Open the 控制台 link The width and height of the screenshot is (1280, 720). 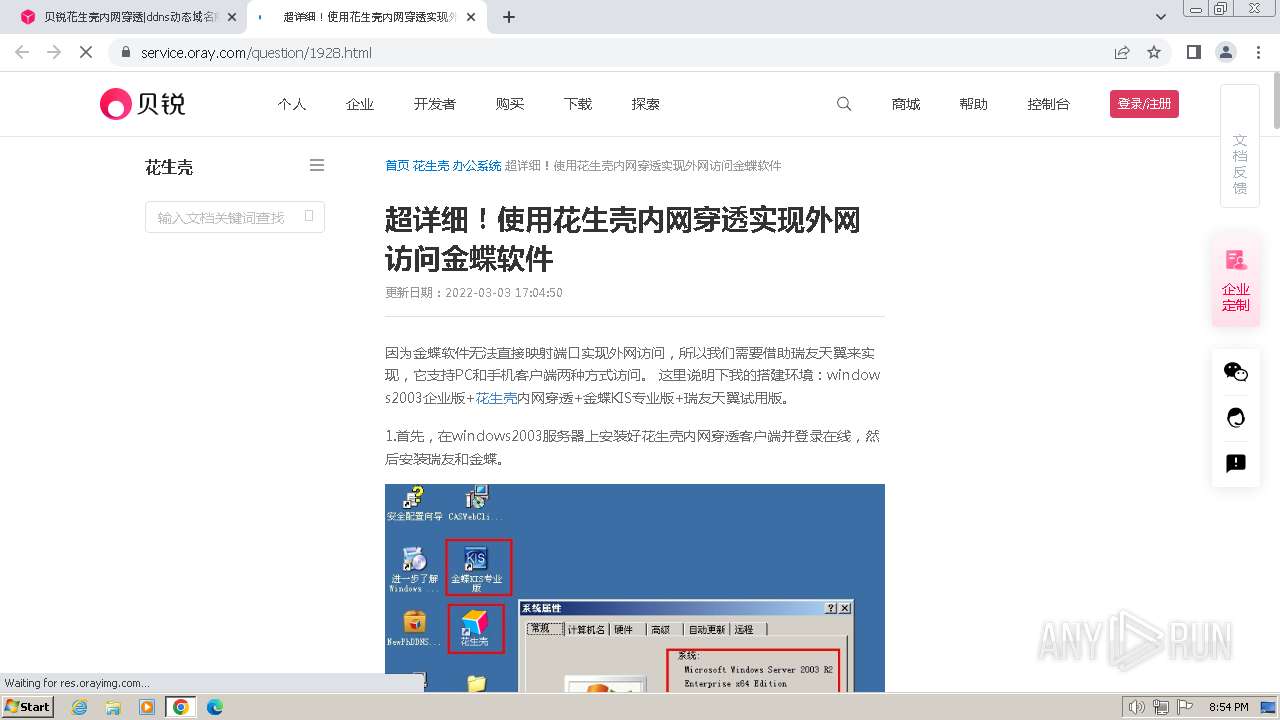(x=1049, y=104)
